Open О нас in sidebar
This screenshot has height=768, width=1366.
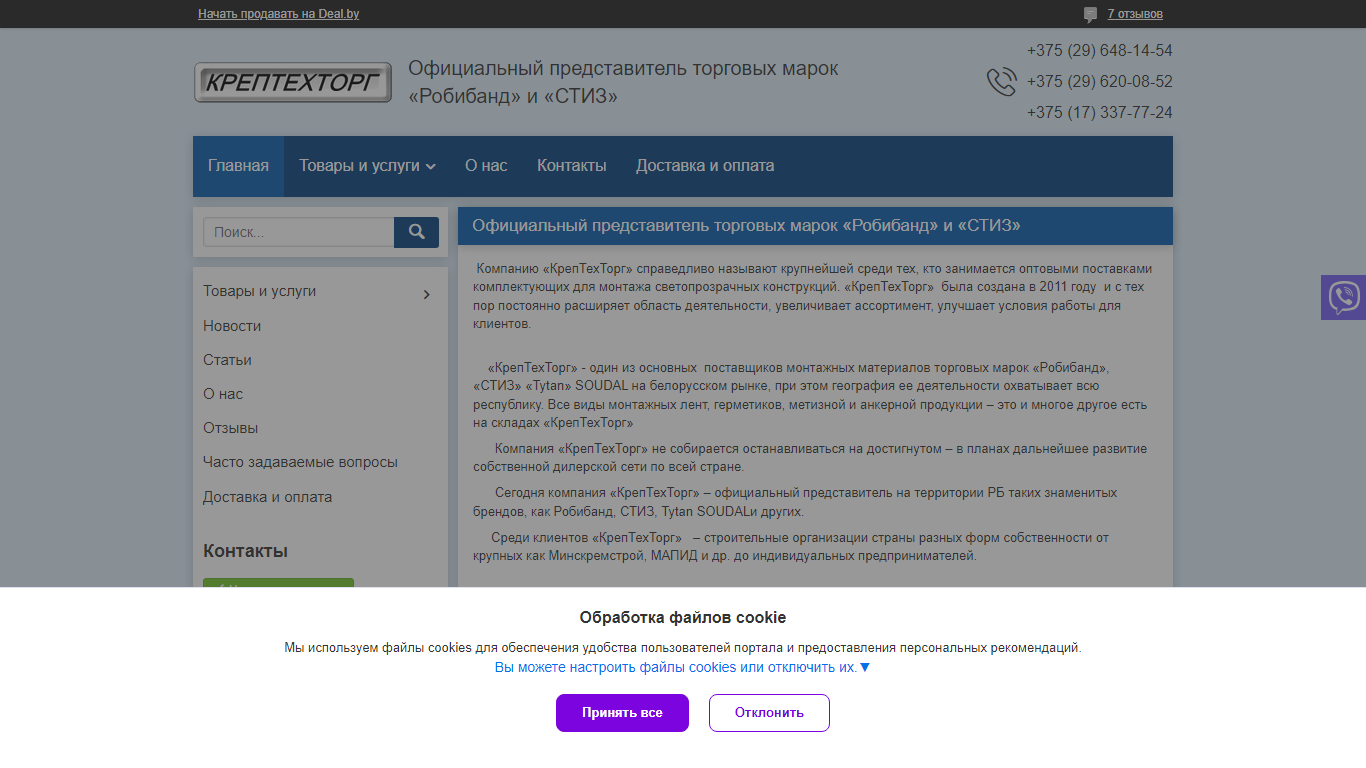pyautogui.click(x=223, y=394)
